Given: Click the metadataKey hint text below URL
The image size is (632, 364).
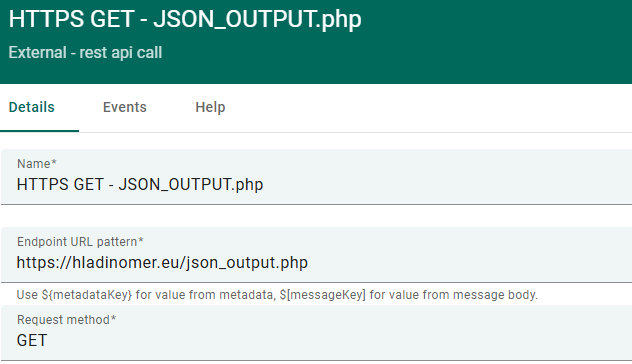Looking at the screenshot, I should [277, 295].
